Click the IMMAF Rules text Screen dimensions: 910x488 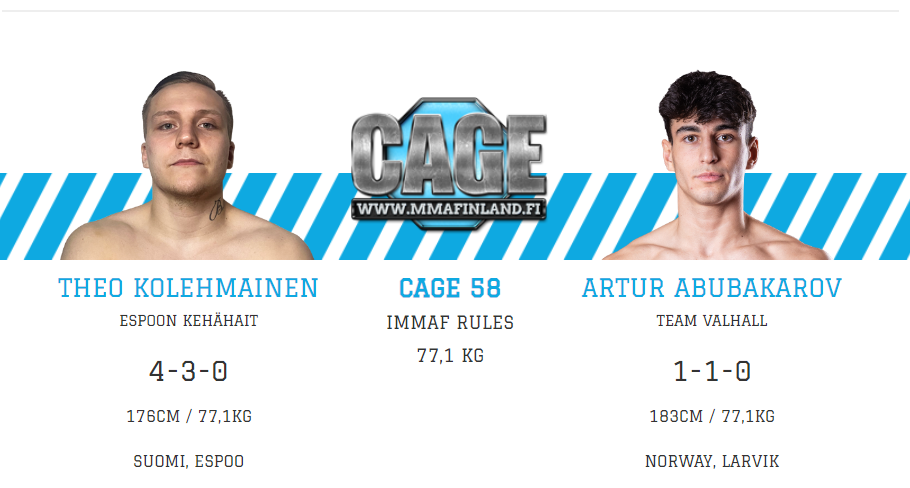click(450, 323)
